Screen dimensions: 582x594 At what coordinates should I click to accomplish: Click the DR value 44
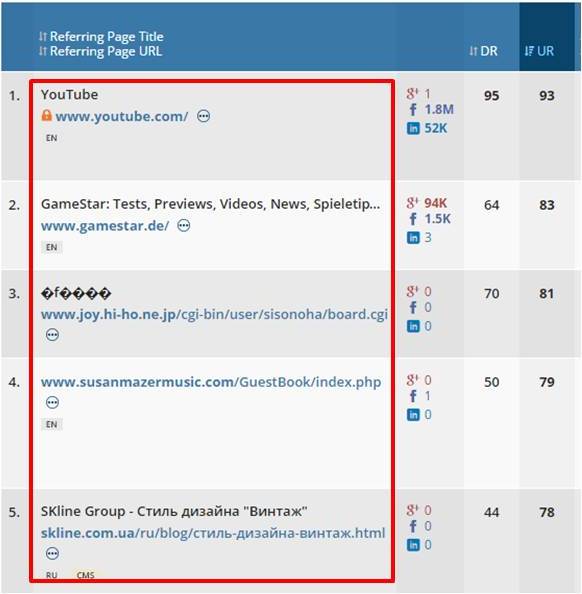point(491,512)
